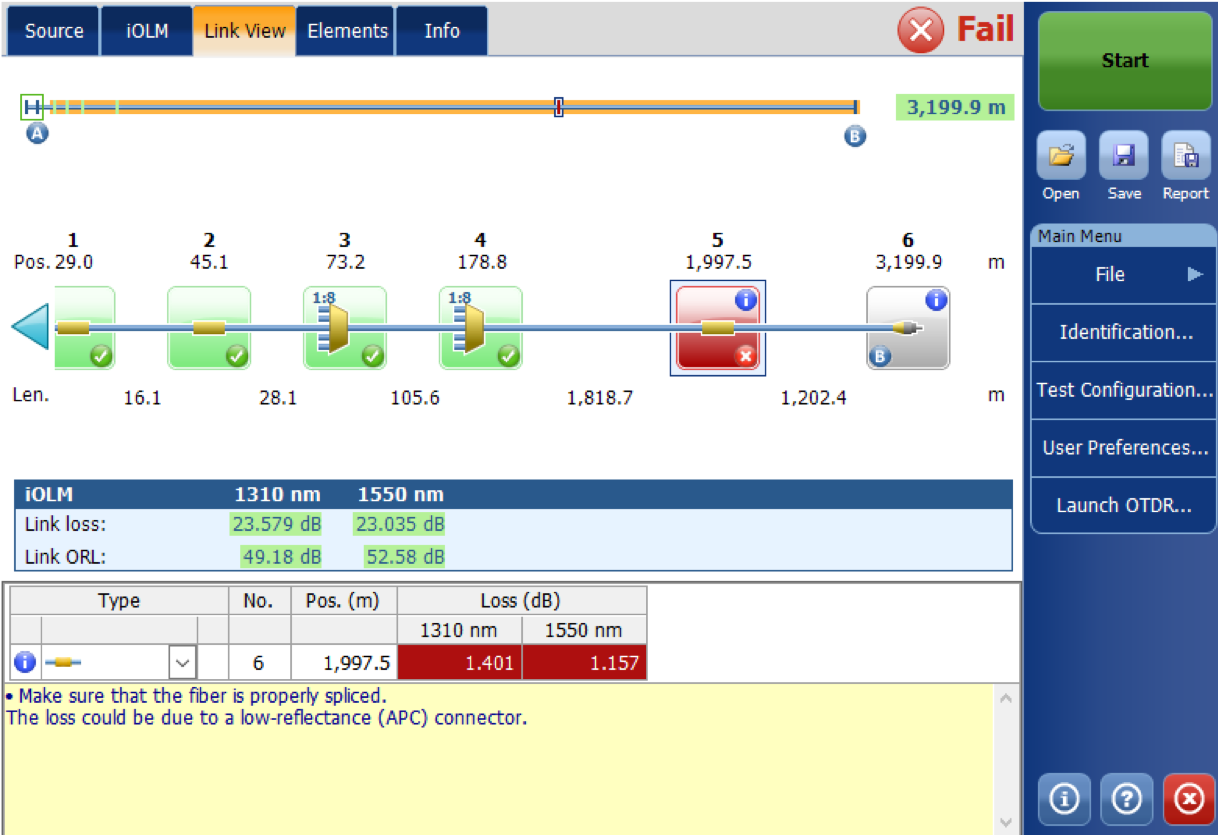The image size is (1218, 835).
Task: Click the info icon in bottom right
Action: click(x=1064, y=799)
